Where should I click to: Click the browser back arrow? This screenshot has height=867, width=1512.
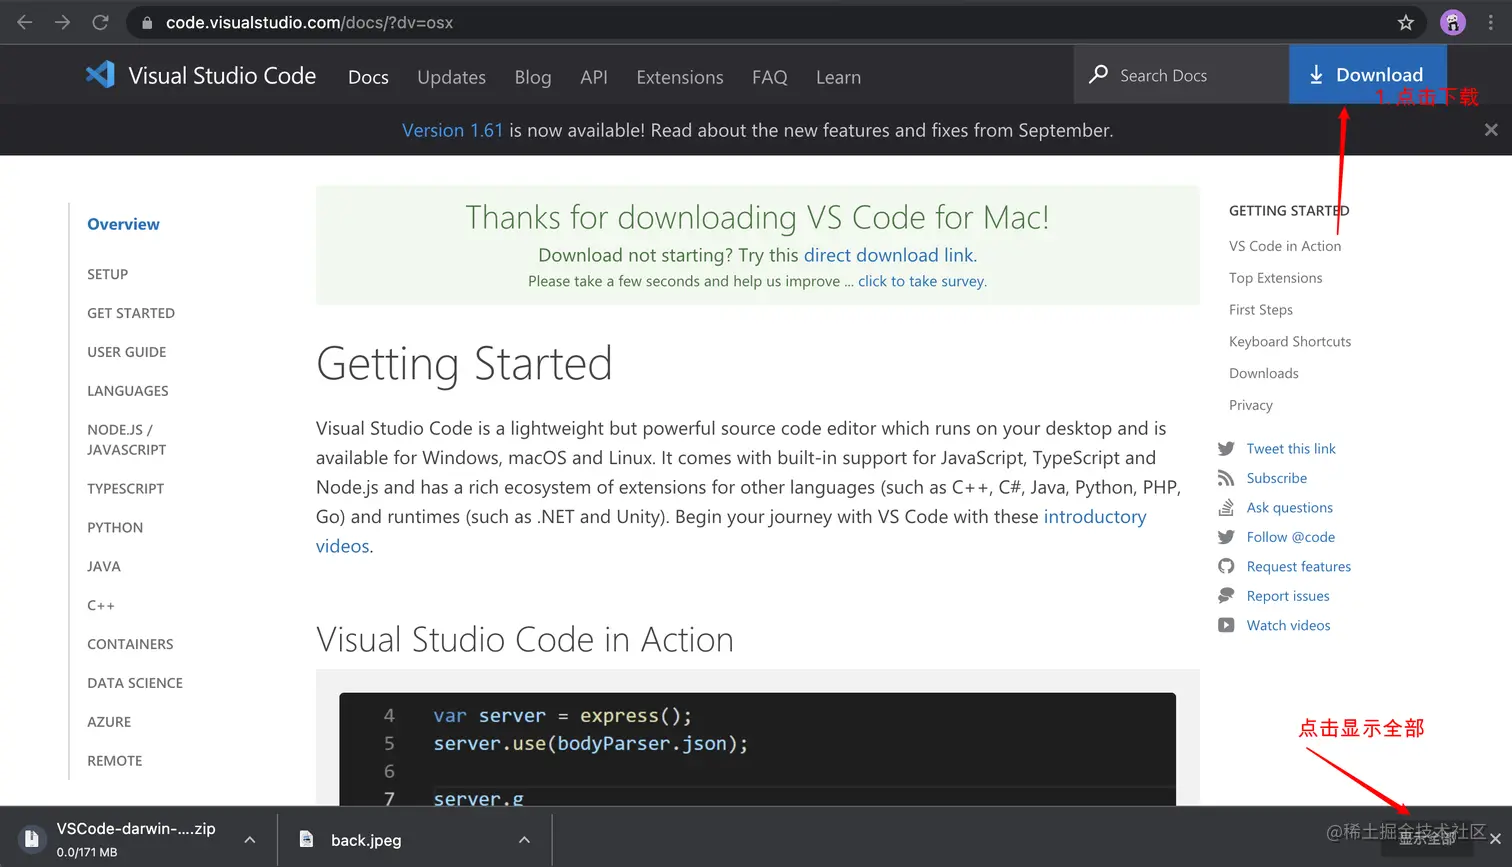[25, 22]
